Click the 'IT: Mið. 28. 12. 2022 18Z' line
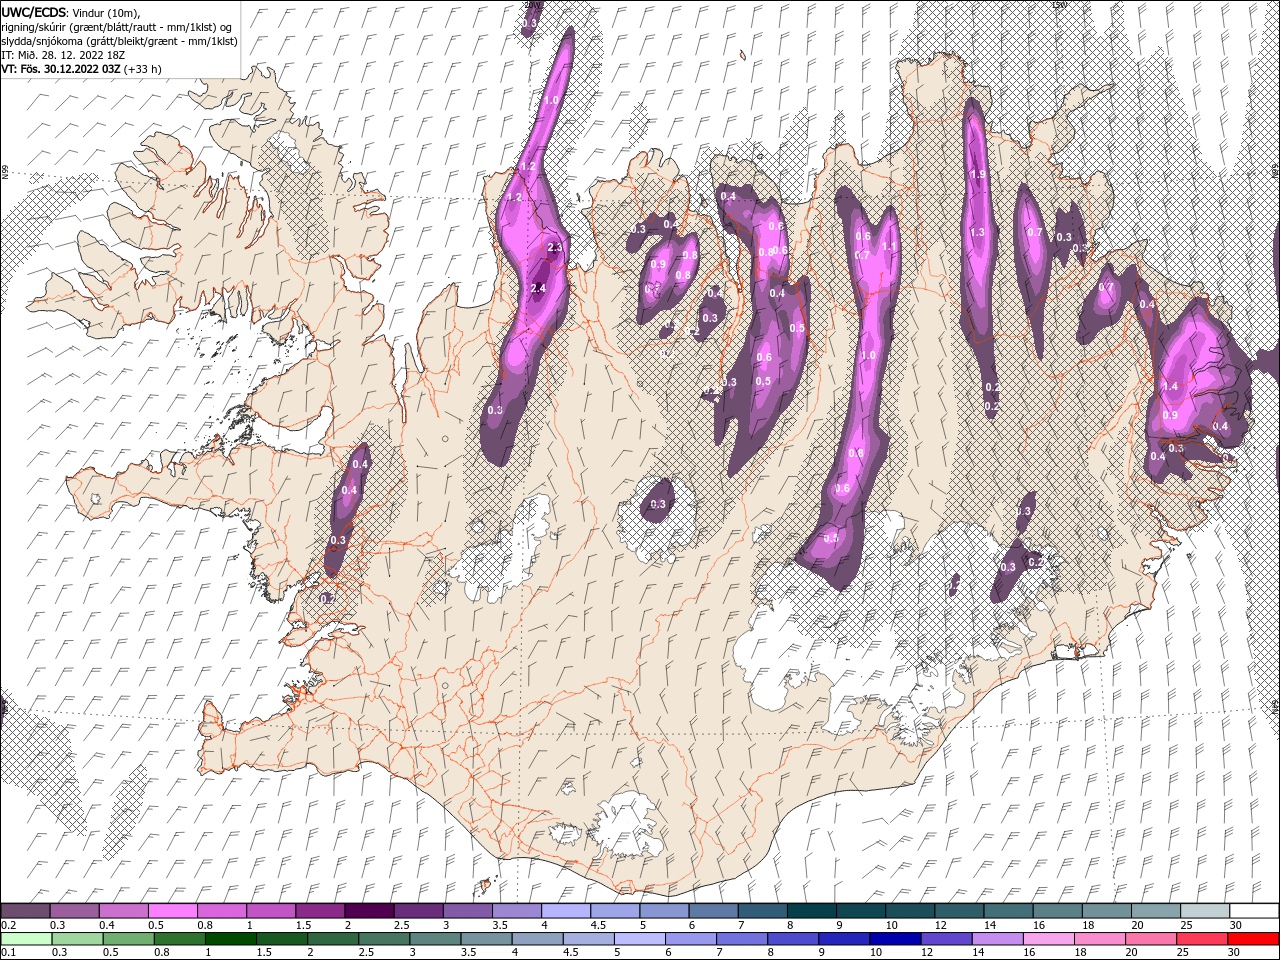Screen dimensions: 1280x960 [62, 55]
